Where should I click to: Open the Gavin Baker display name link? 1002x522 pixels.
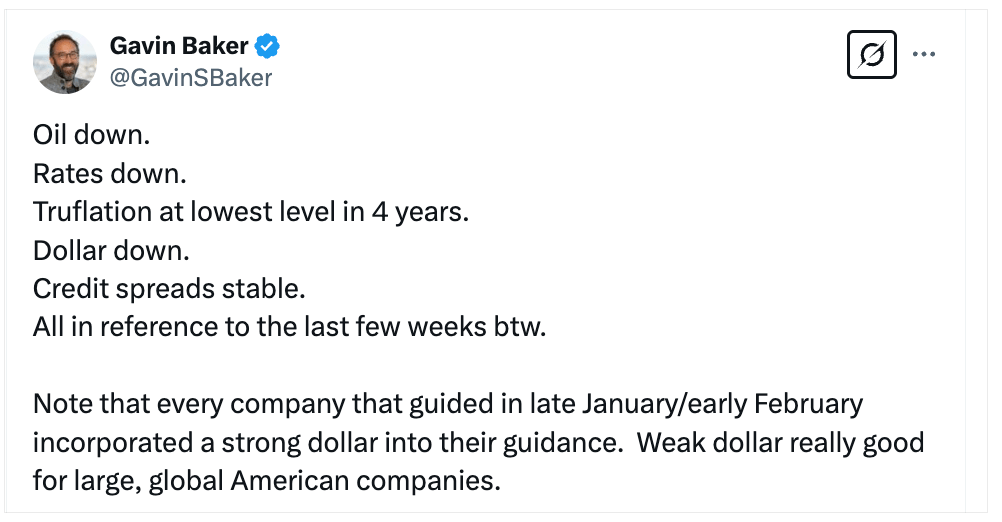pyautogui.click(x=177, y=46)
